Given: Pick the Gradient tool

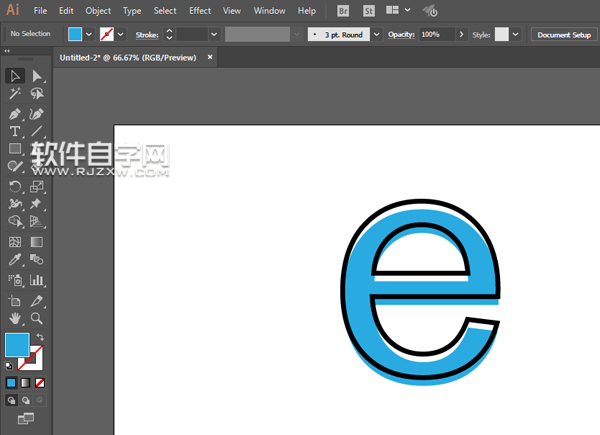Looking at the screenshot, I should 37,242.
